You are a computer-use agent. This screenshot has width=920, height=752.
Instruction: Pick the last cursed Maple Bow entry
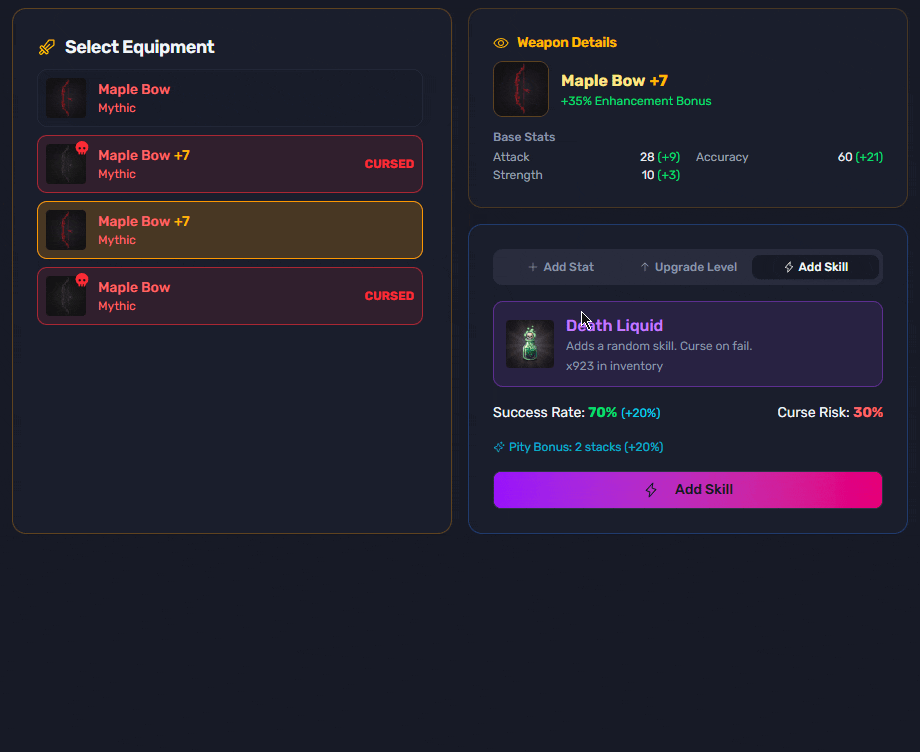point(230,296)
